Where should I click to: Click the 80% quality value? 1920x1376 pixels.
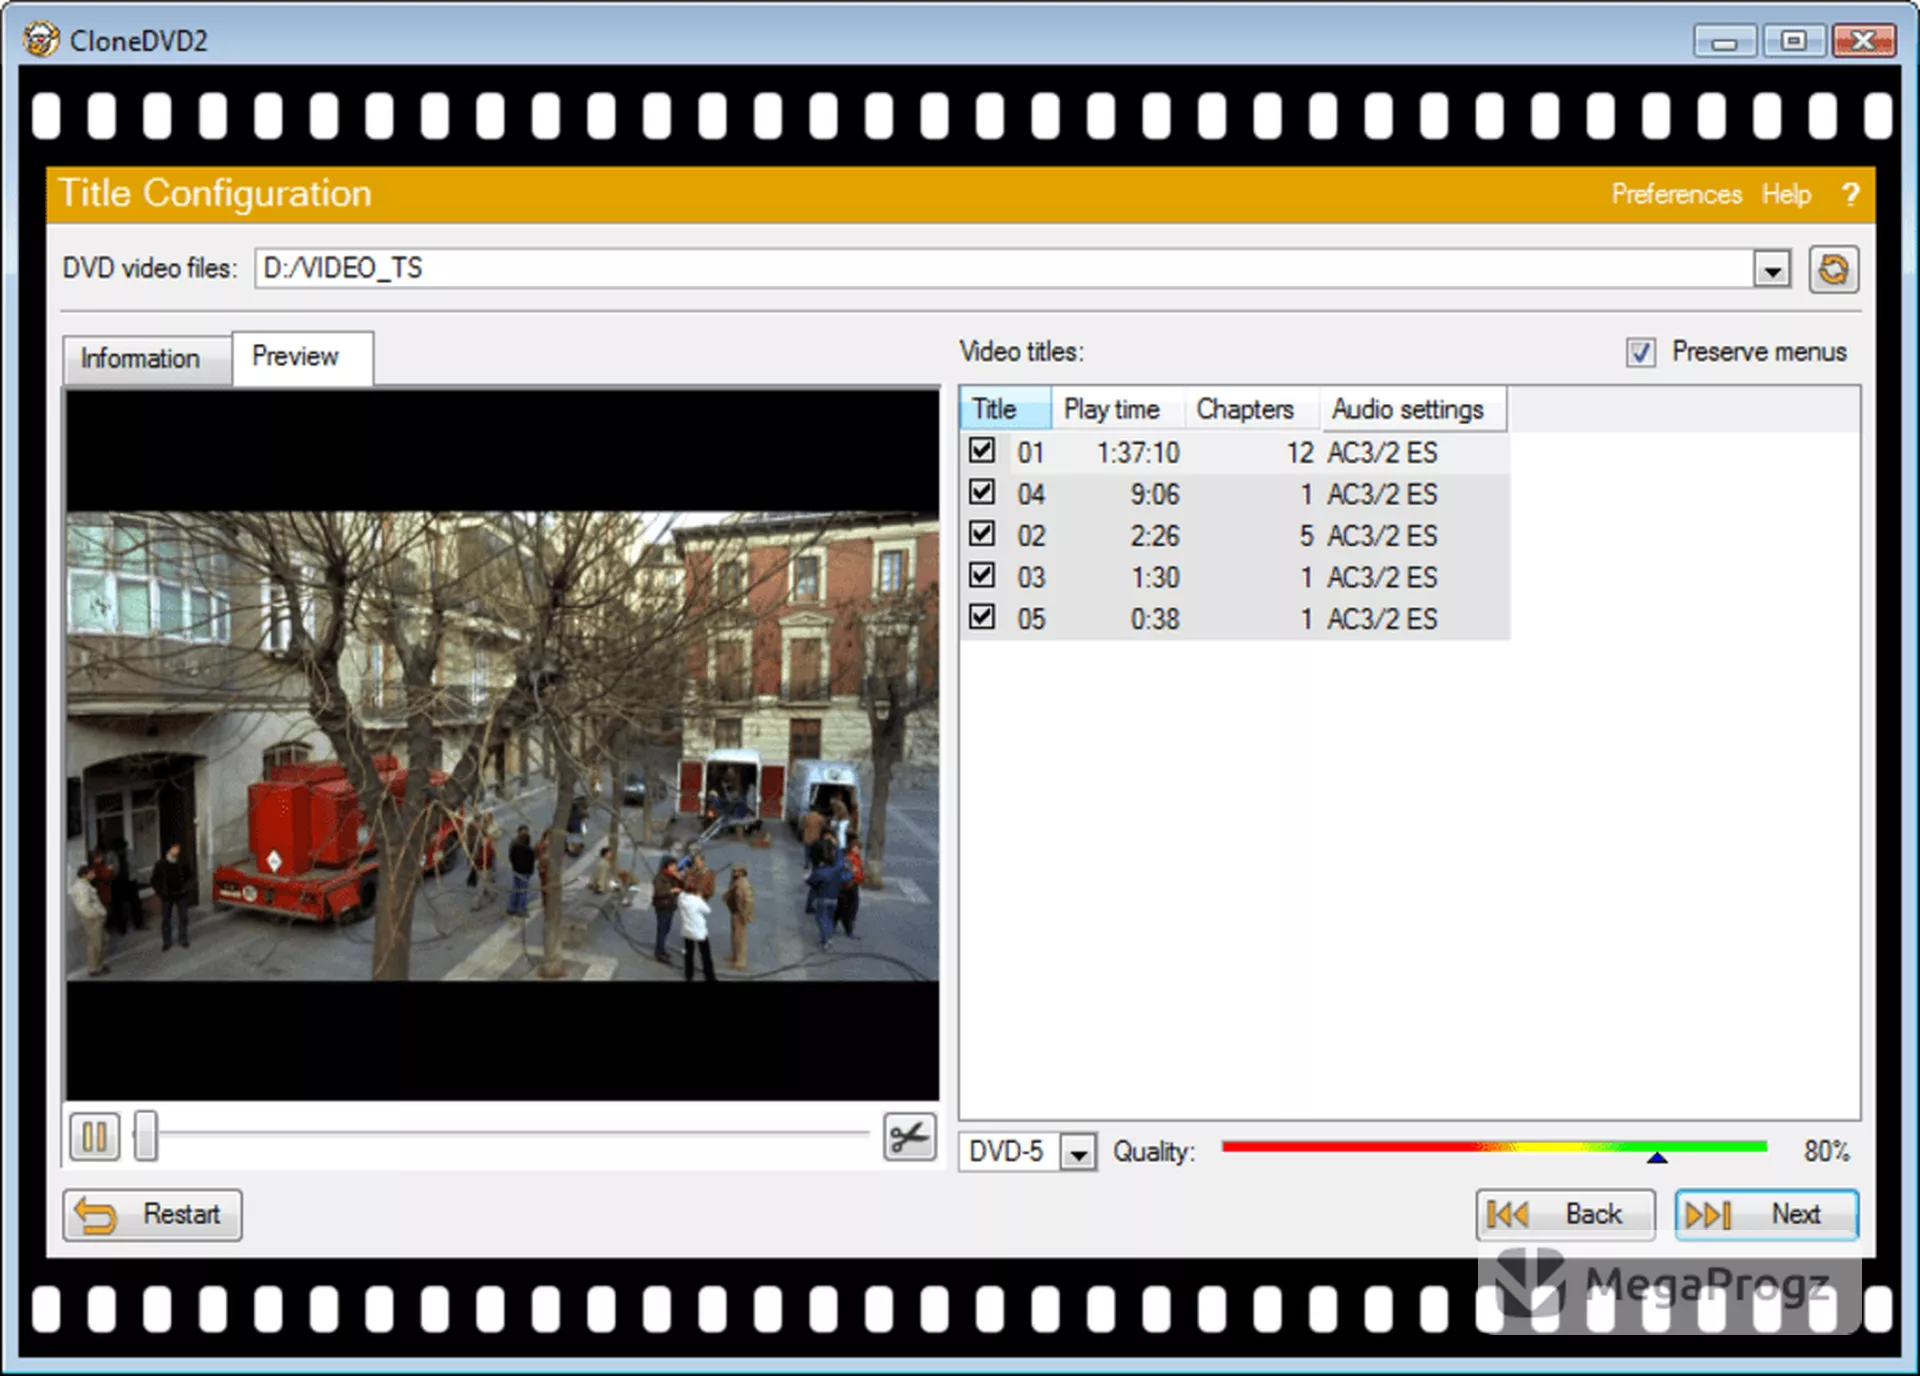(x=1826, y=1151)
